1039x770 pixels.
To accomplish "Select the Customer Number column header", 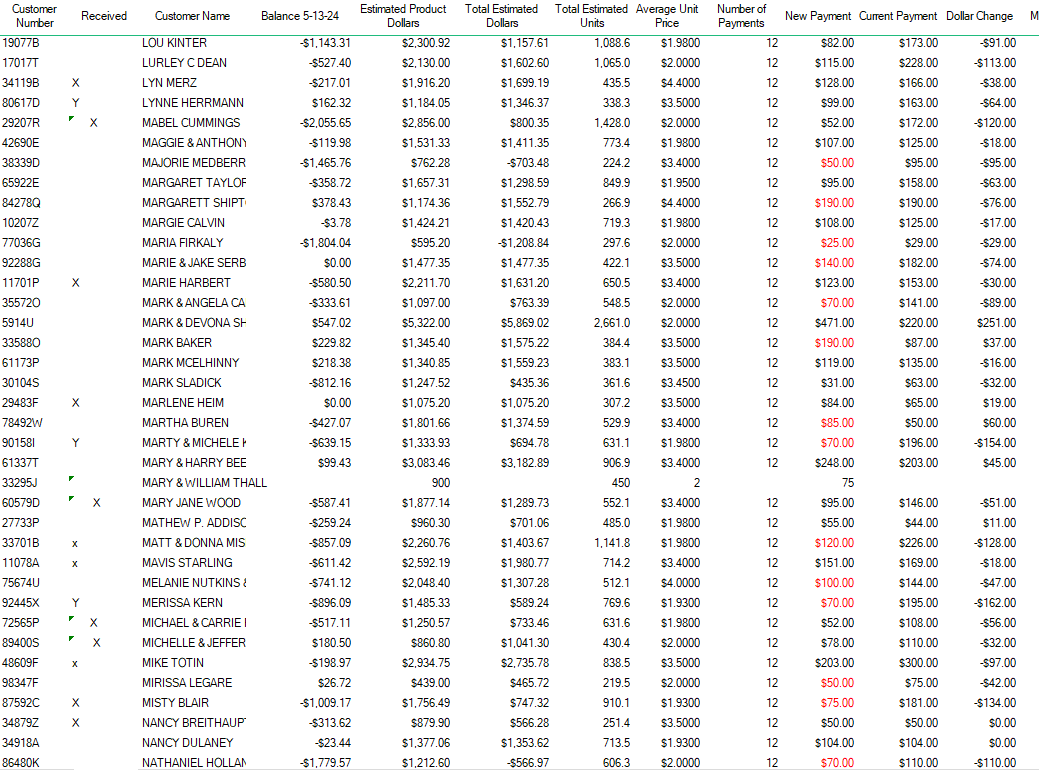I will (34, 16).
